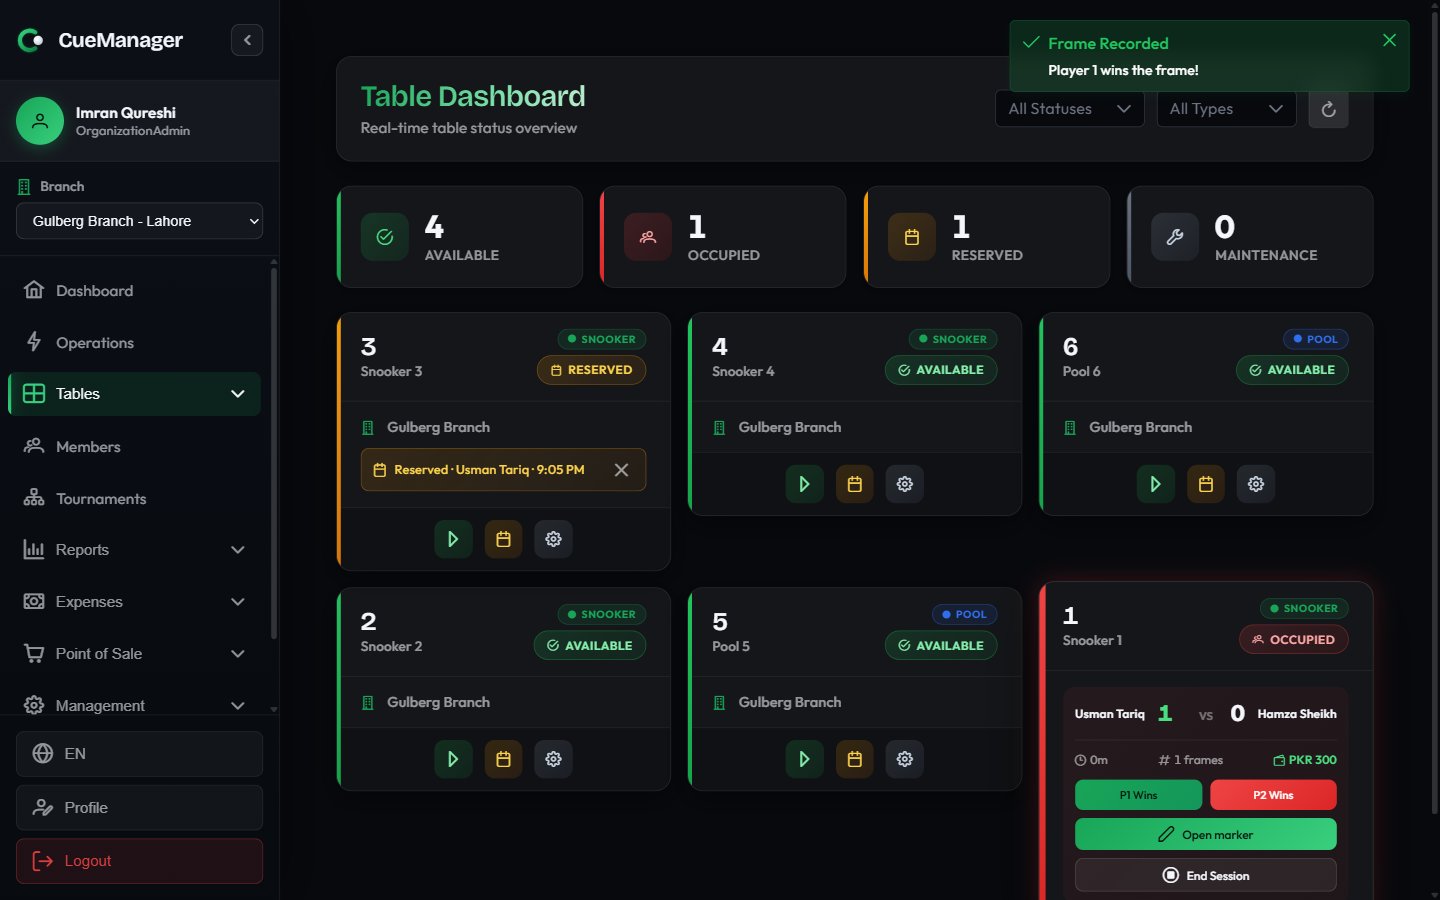1440x900 pixels.
Task: Collapse the sidebar with the chevron button
Action: (x=247, y=40)
